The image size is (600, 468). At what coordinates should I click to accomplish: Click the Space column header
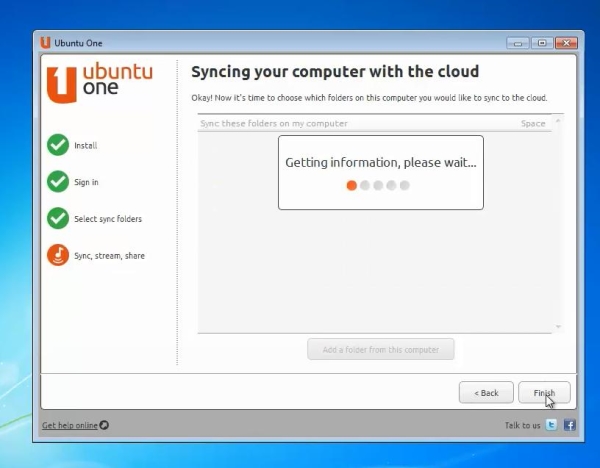pyautogui.click(x=533, y=124)
